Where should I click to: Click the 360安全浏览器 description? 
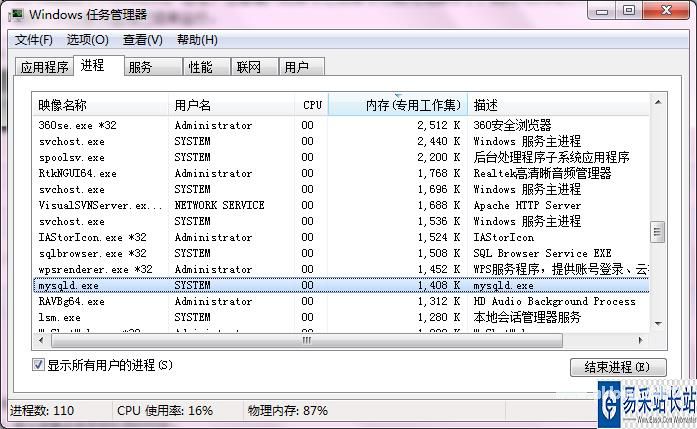[512, 125]
